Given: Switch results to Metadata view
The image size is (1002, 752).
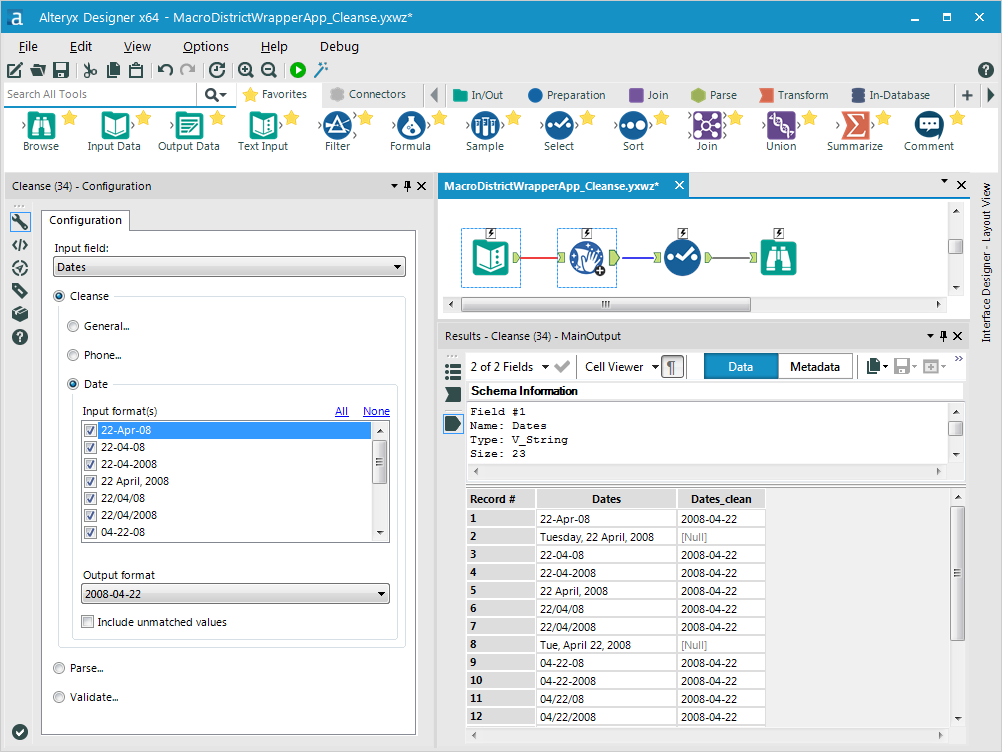Looking at the screenshot, I should click(x=814, y=367).
